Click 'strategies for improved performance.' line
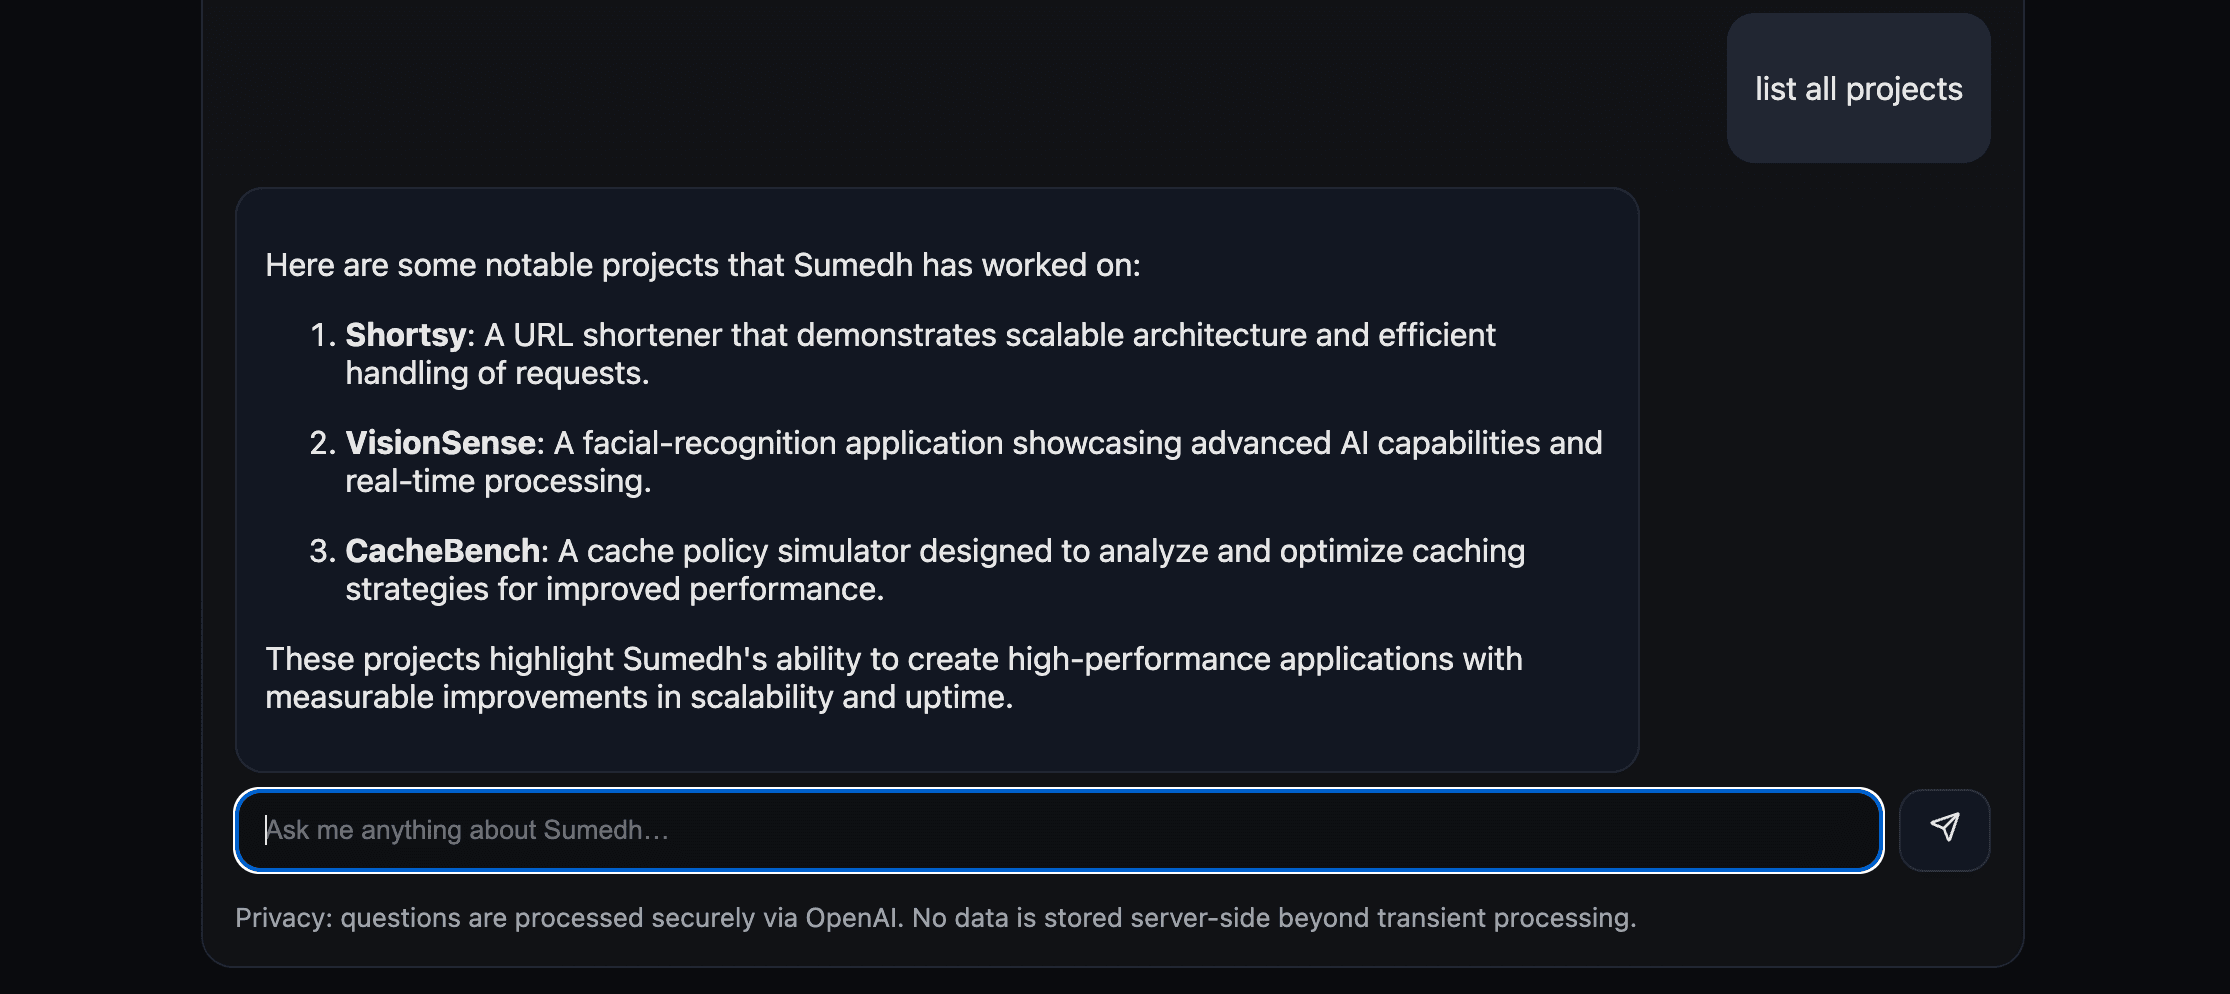2230x994 pixels. pyautogui.click(x=614, y=589)
